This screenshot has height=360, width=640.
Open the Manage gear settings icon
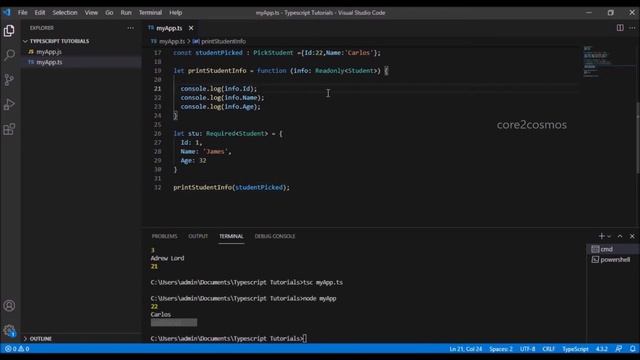[x=9, y=330]
